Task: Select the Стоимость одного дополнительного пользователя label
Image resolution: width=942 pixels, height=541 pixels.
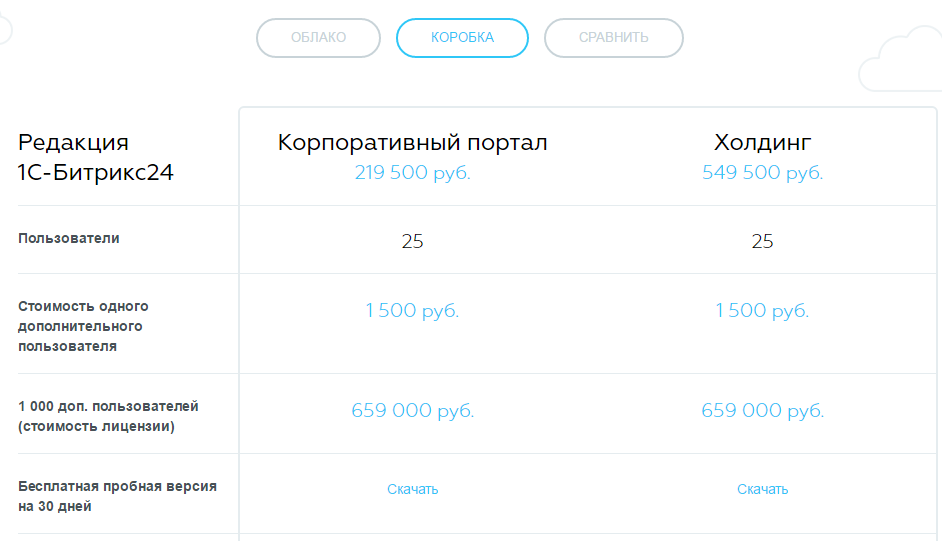Action: (x=84, y=326)
